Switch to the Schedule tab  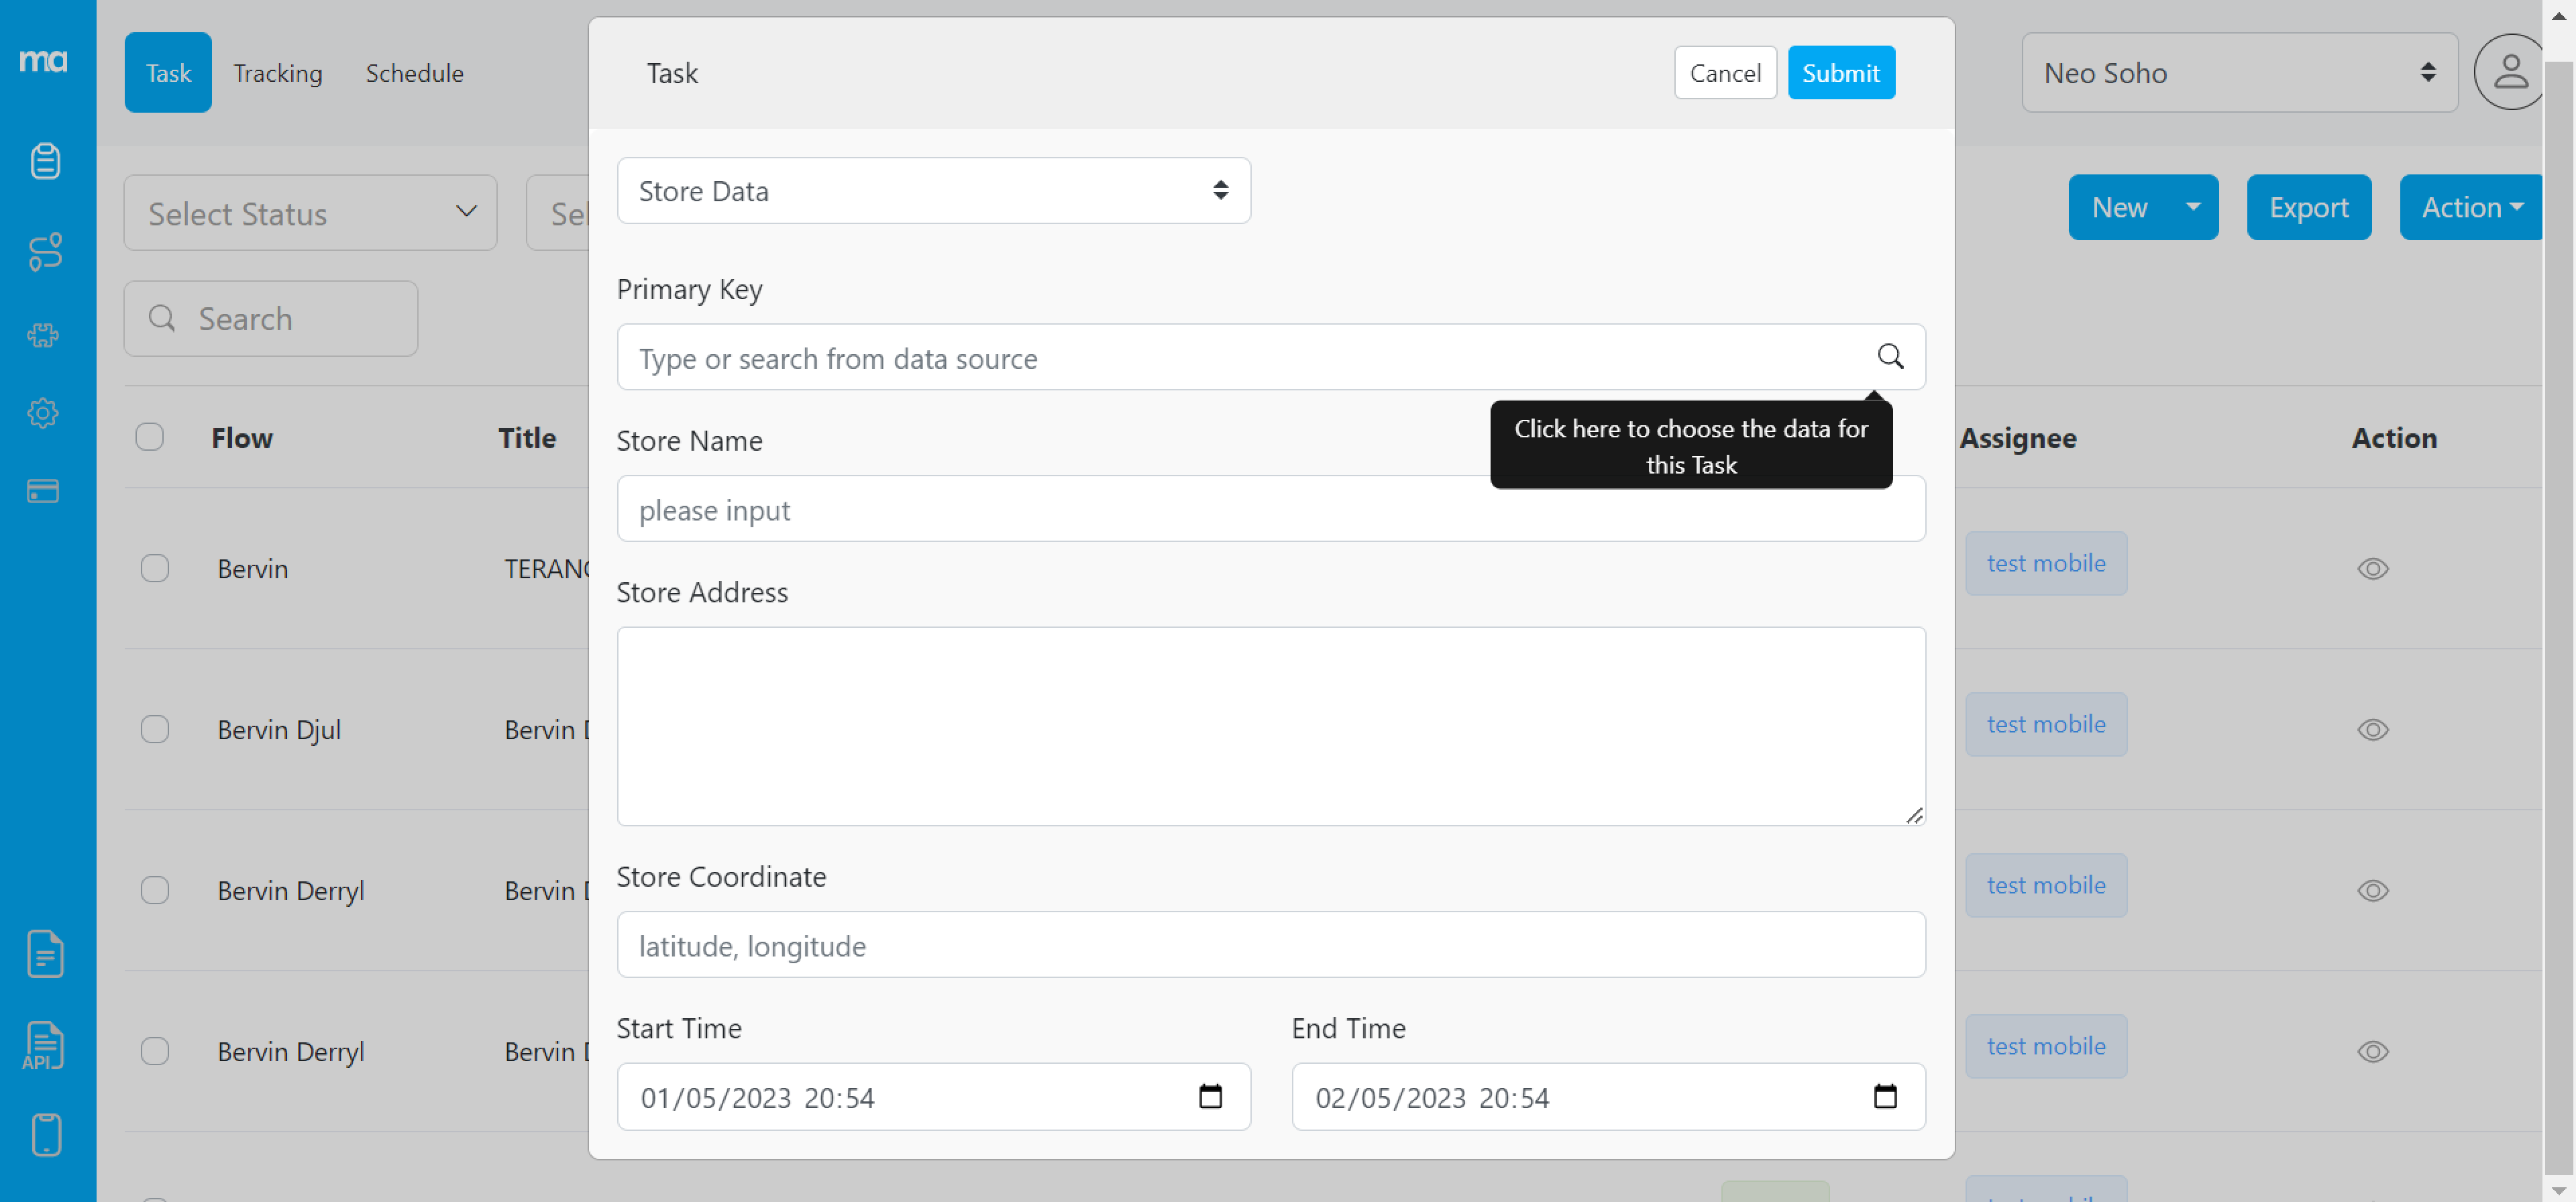[414, 72]
